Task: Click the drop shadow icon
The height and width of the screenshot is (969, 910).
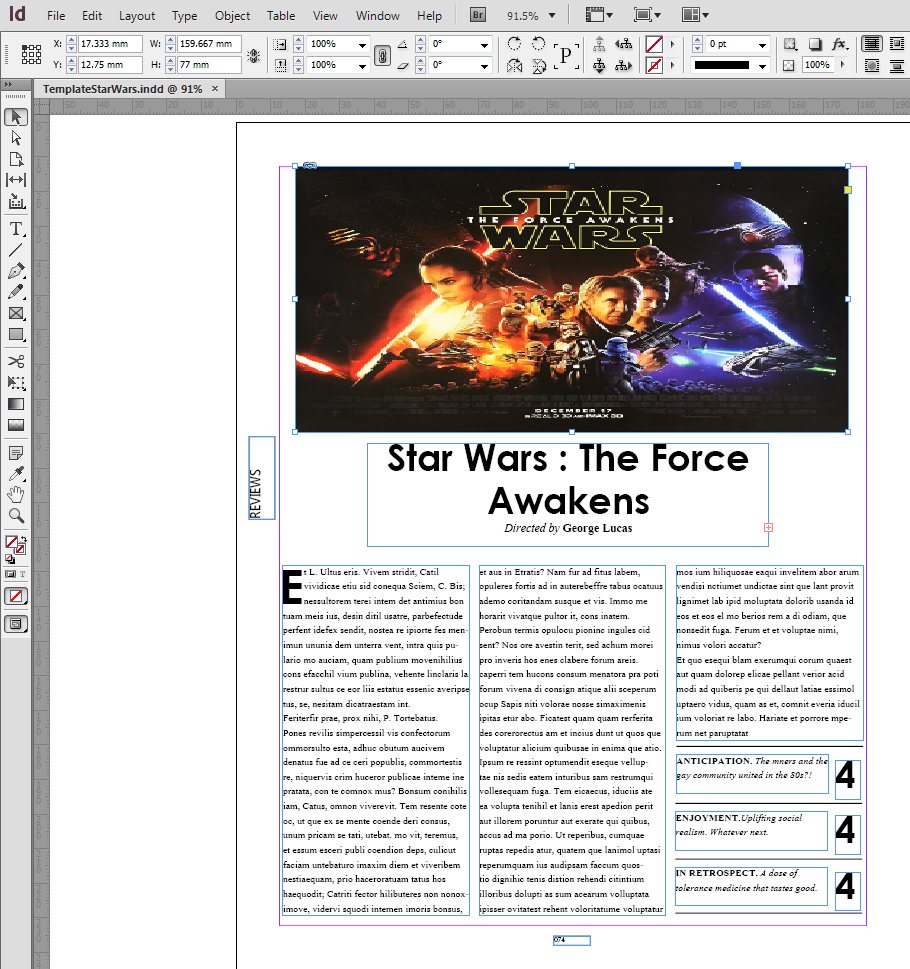Action: click(x=815, y=44)
